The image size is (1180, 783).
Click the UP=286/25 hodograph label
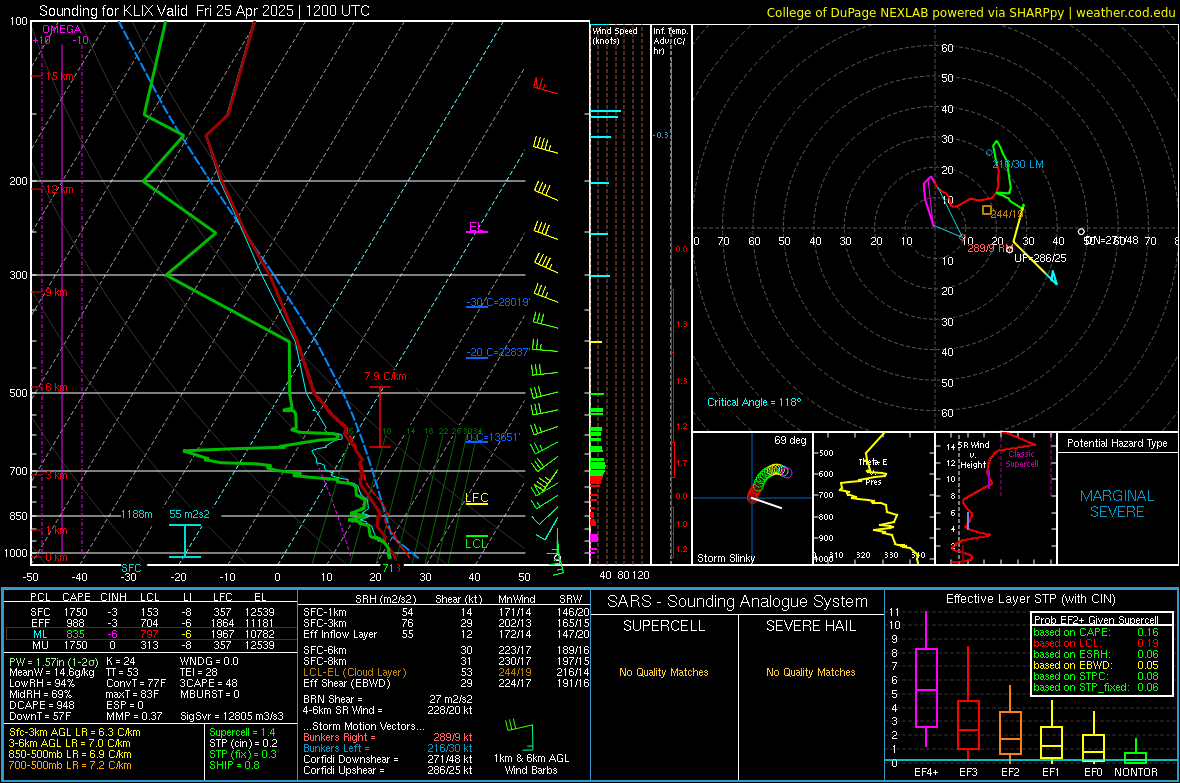click(x=1040, y=258)
